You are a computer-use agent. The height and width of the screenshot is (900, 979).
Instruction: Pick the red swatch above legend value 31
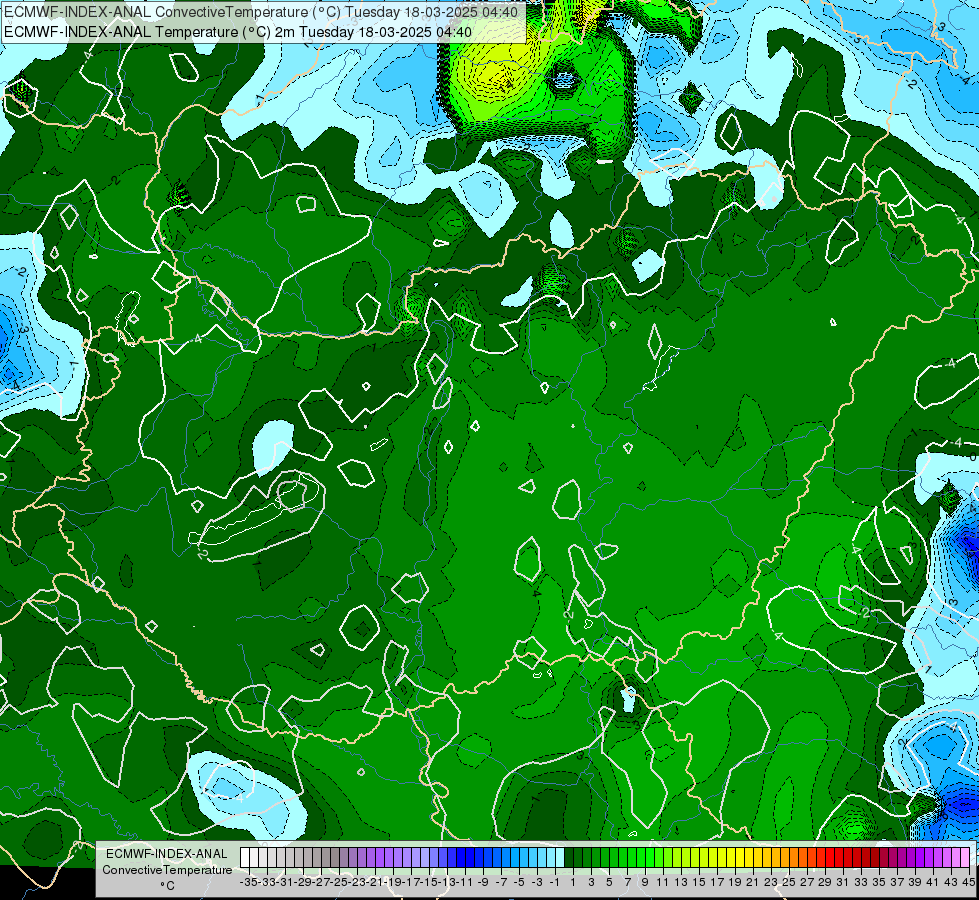click(839, 858)
